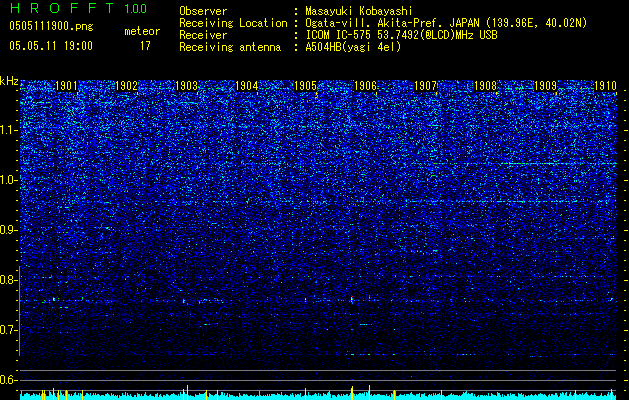Select the file name 0505111900.png
629x400 pixels.
(51, 26)
